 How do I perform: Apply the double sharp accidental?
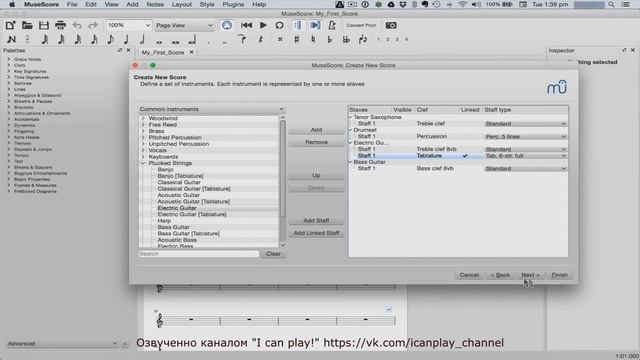(x=280, y=40)
